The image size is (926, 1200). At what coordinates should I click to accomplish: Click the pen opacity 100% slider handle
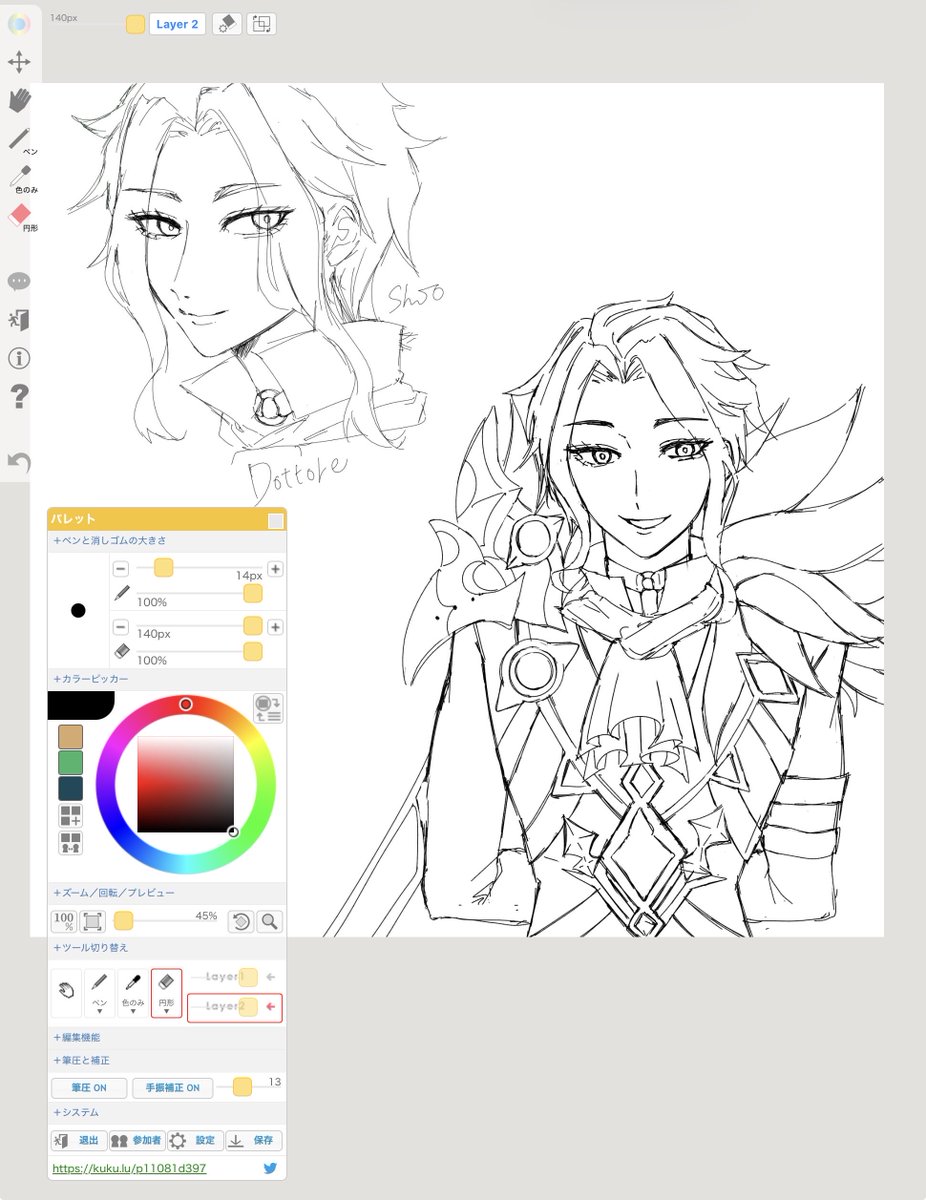(x=253, y=594)
